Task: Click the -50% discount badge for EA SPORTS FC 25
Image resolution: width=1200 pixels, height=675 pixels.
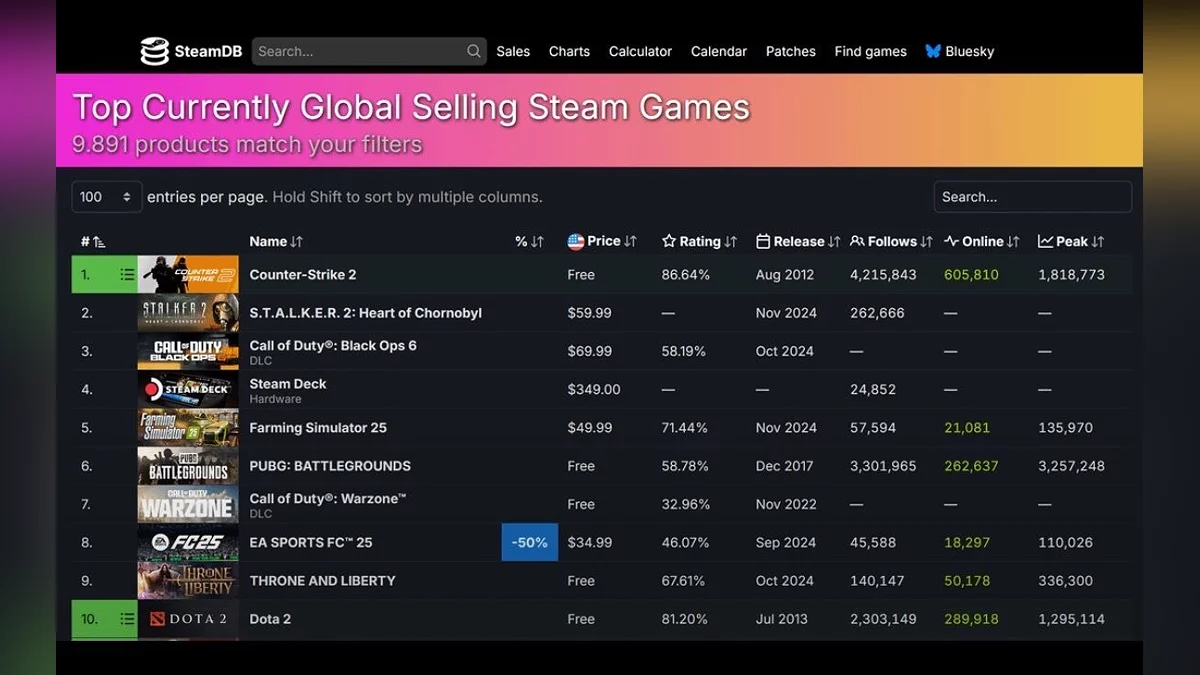Action: pos(529,543)
